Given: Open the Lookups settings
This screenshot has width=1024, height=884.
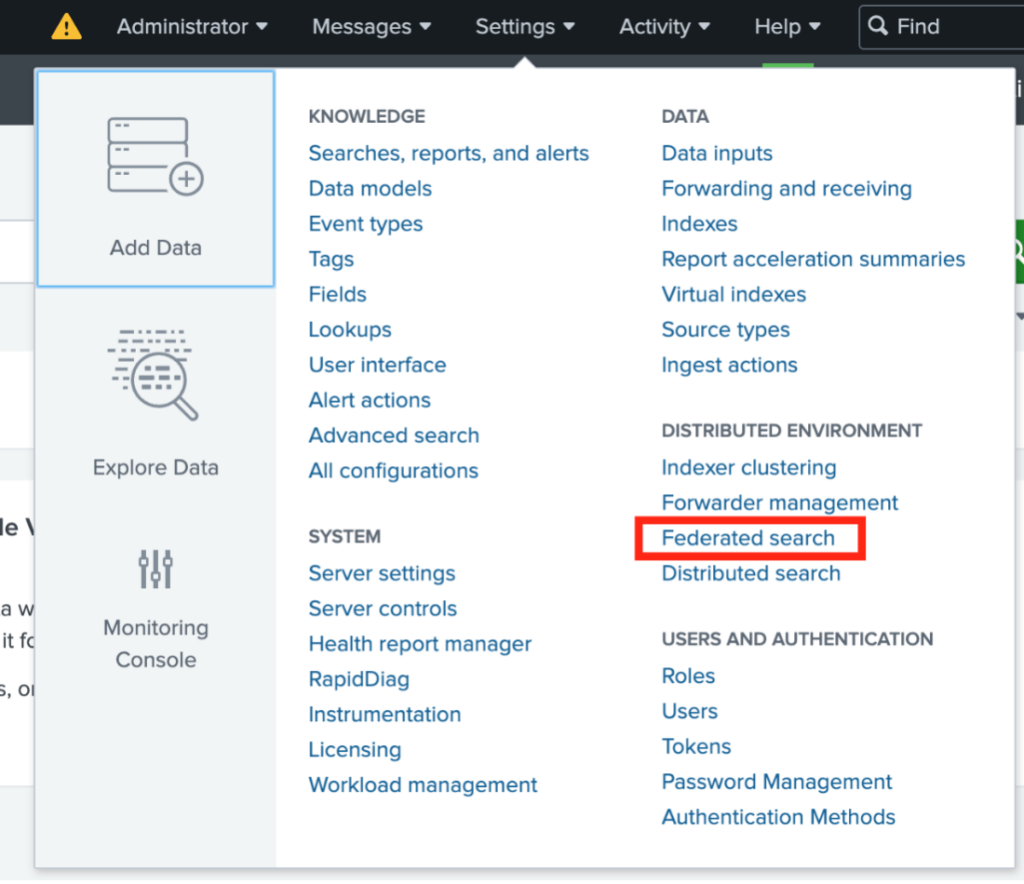Looking at the screenshot, I should [x=349, y=329].
